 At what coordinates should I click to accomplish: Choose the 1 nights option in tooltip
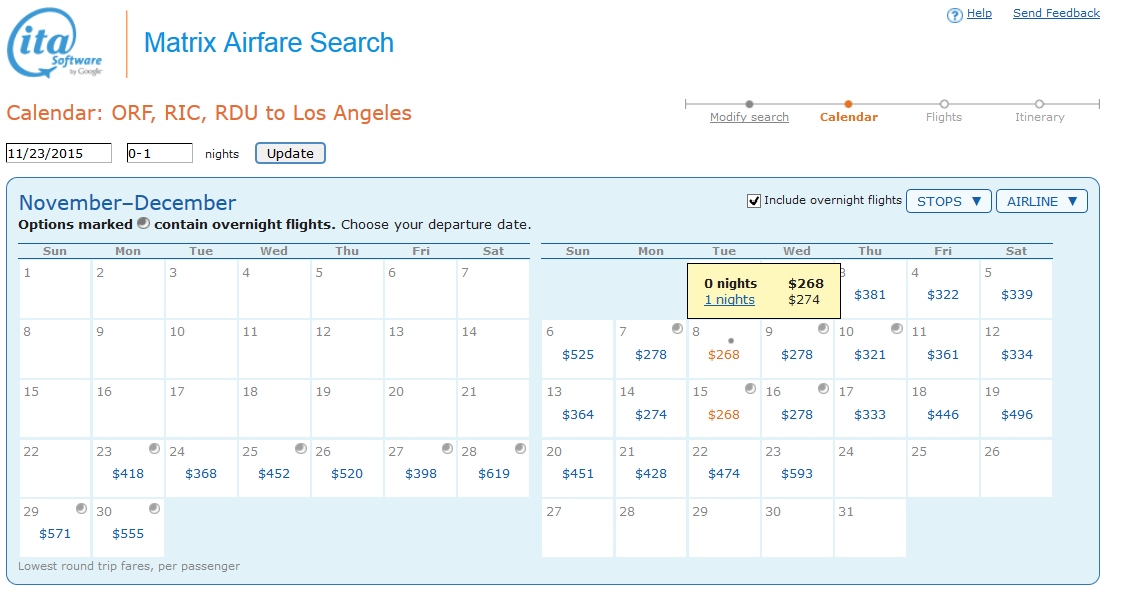tap(729, 300)
